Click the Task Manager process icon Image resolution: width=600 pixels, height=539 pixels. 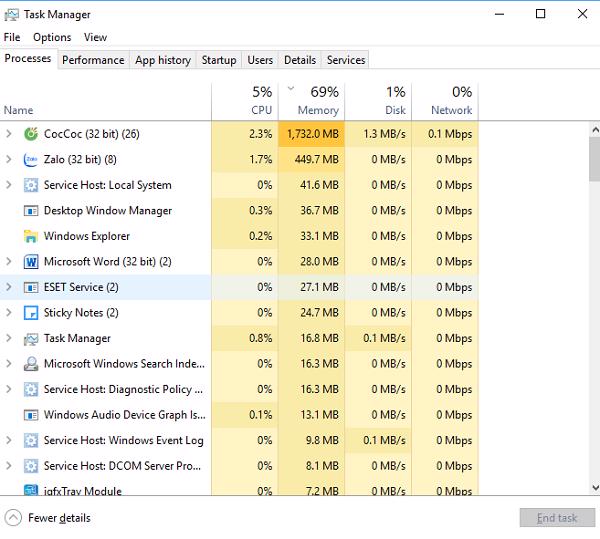tap(31, 338)
